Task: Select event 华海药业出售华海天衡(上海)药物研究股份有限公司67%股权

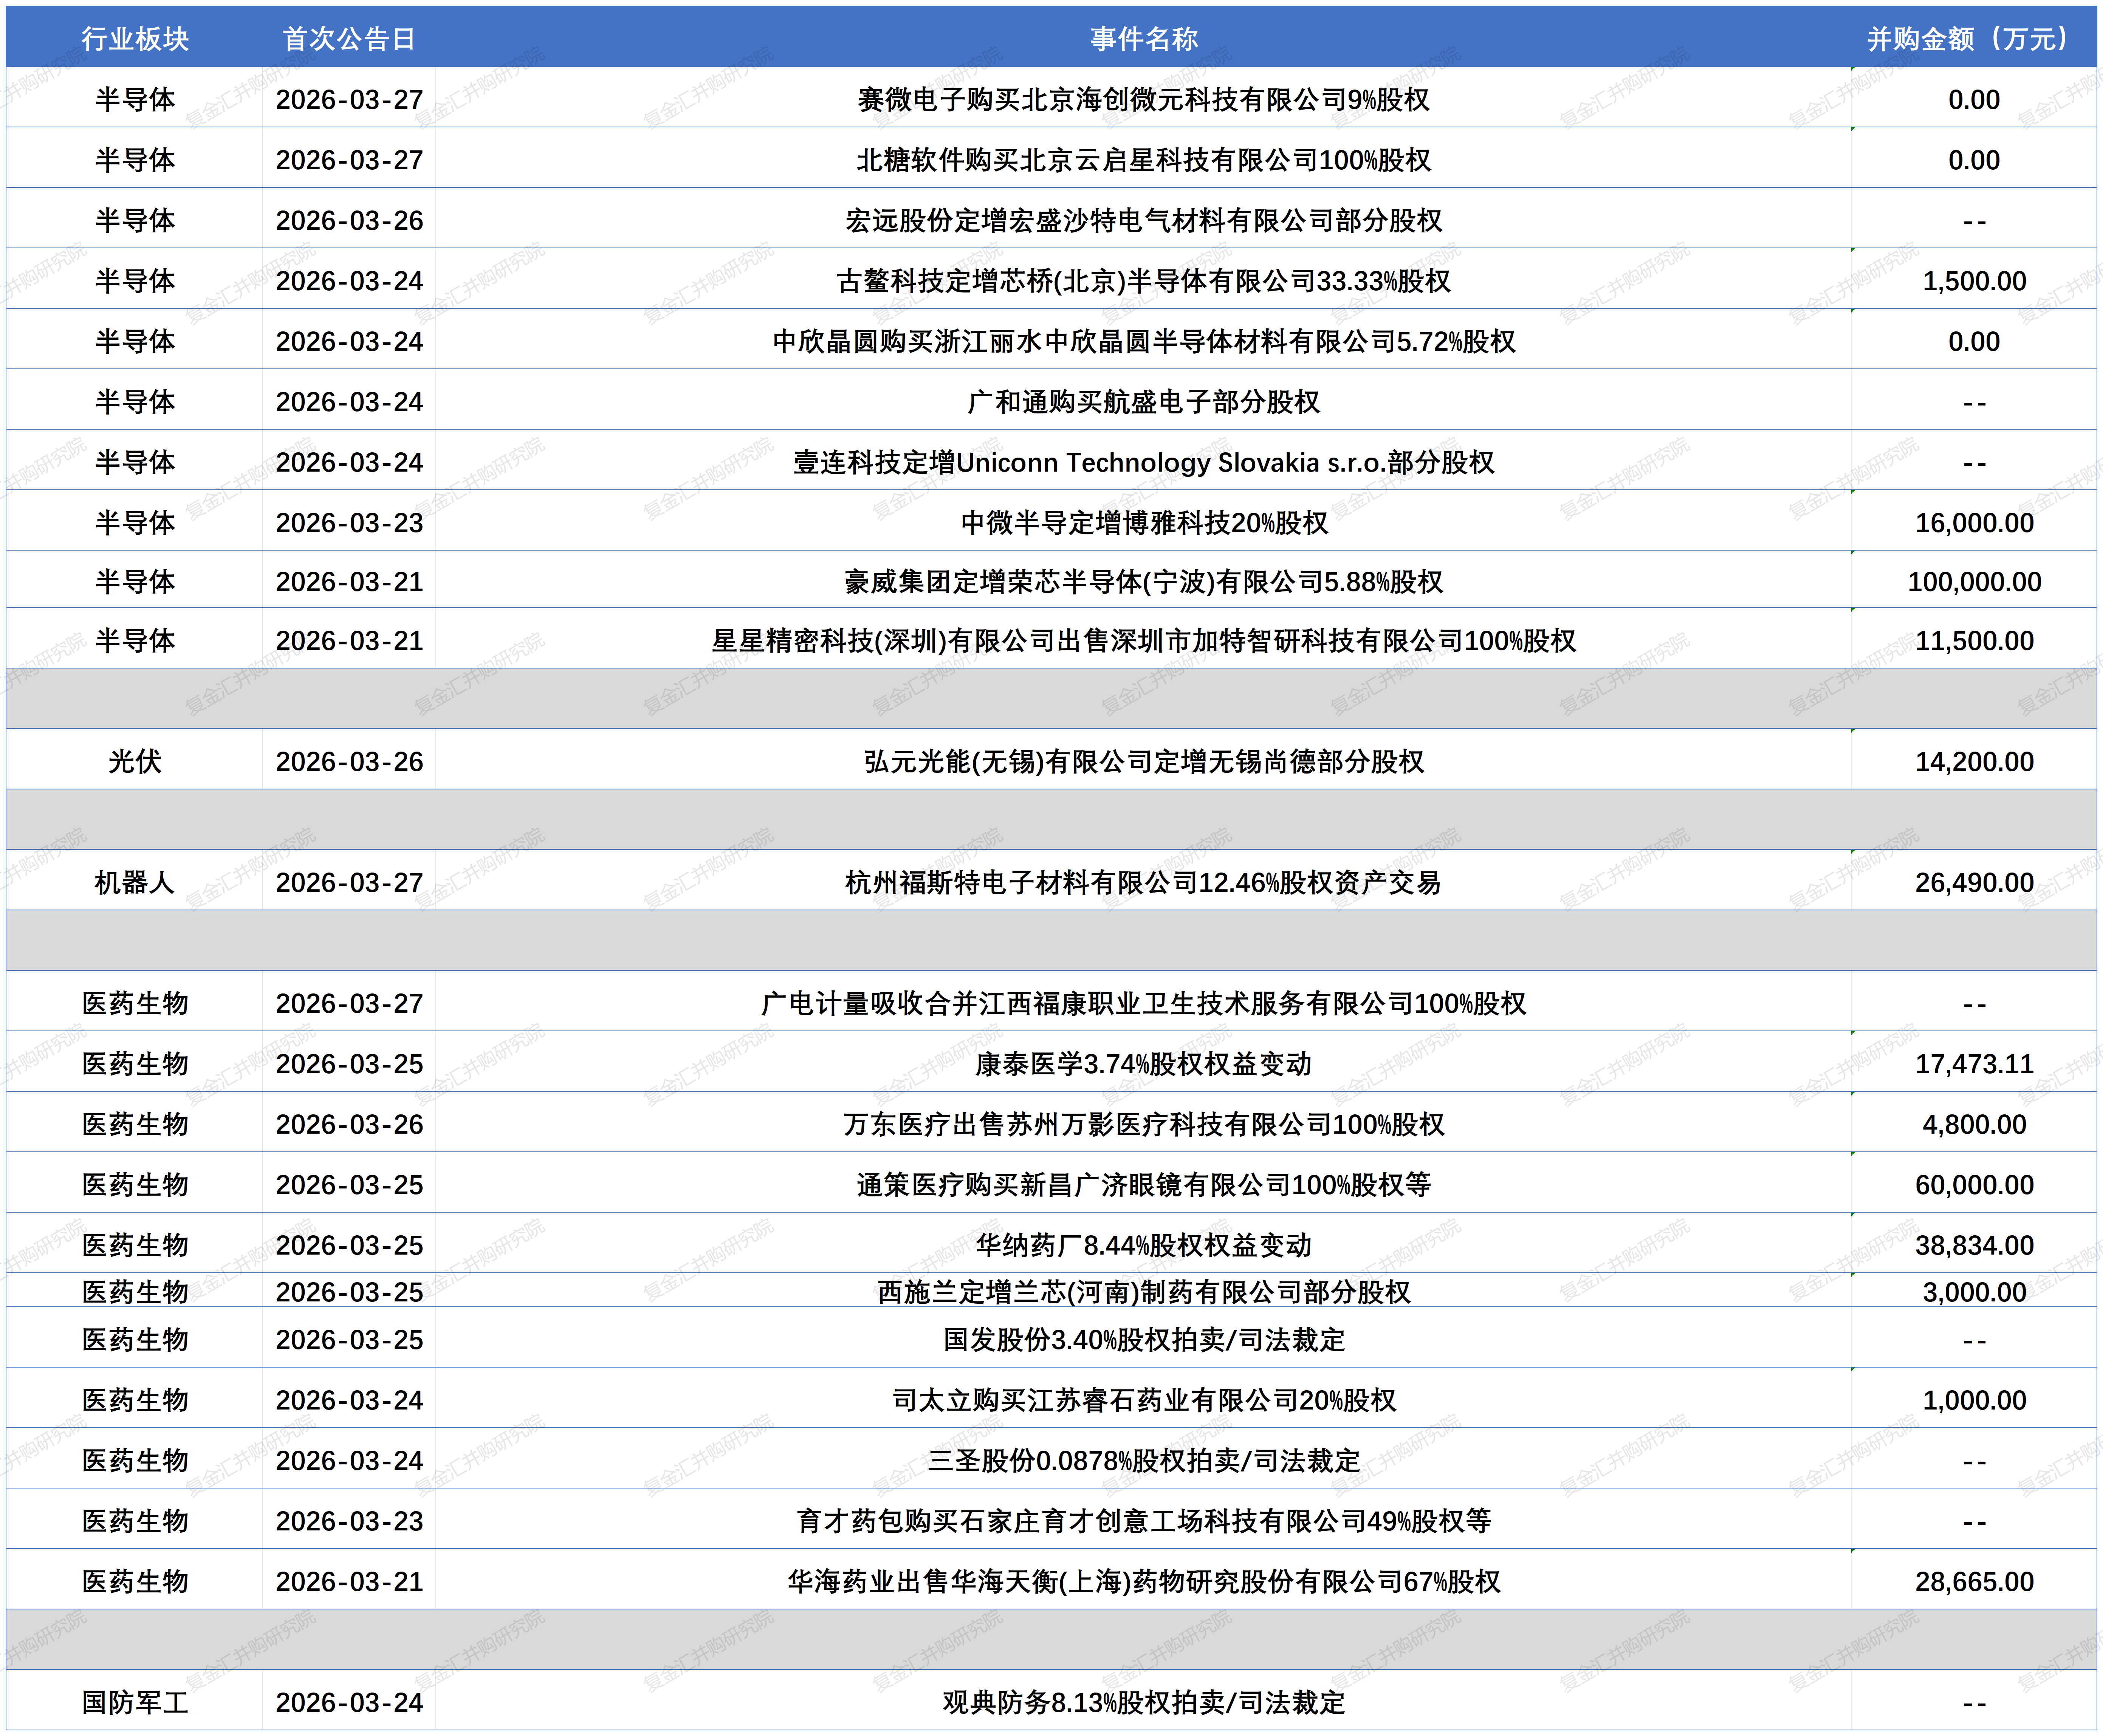Action: (x=1144, y=1582)
